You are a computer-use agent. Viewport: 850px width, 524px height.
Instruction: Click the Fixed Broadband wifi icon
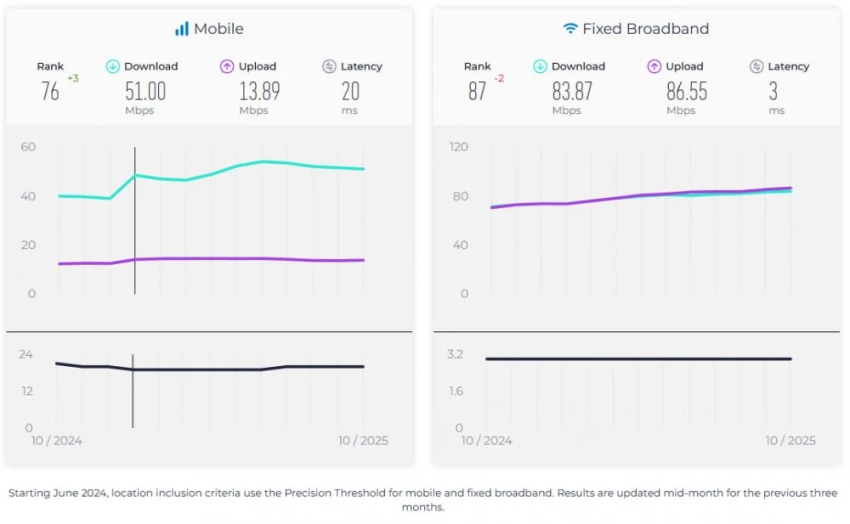pos(571,29)
